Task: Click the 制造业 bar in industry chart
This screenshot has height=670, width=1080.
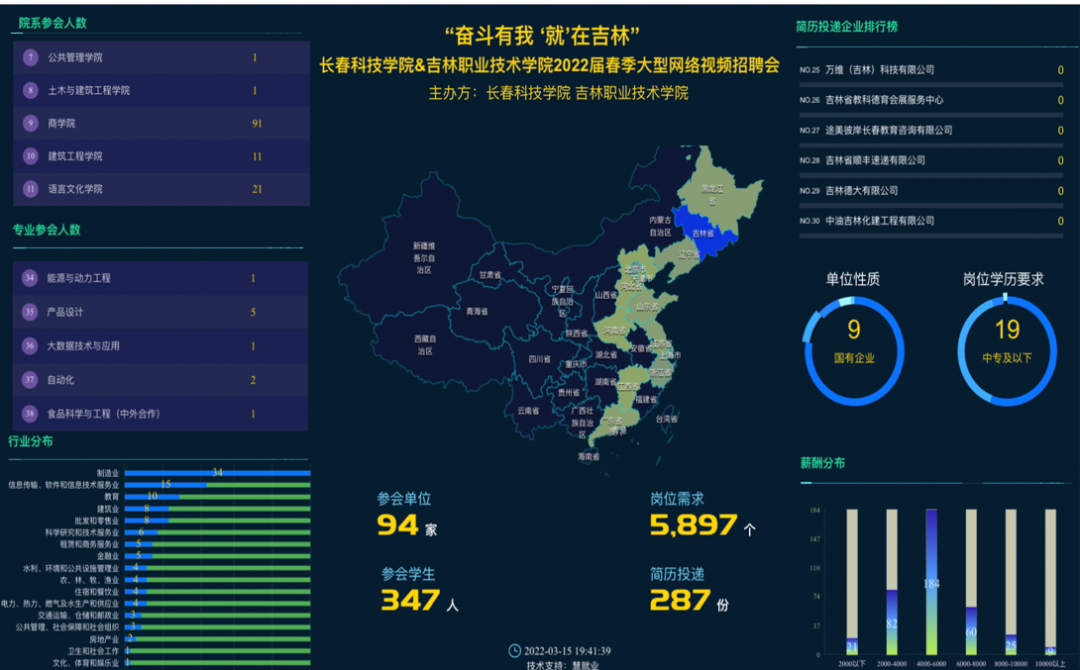Action: (217, 473)
